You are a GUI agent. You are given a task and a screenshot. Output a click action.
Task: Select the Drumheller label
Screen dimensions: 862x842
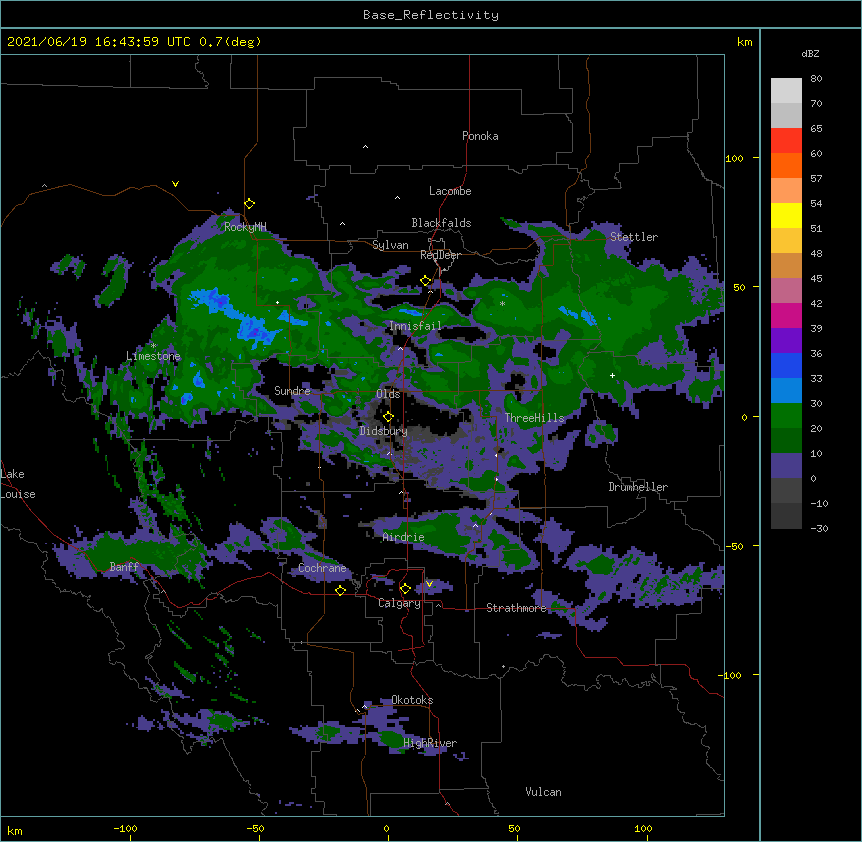pyautogui.click(x=638, y=487)
